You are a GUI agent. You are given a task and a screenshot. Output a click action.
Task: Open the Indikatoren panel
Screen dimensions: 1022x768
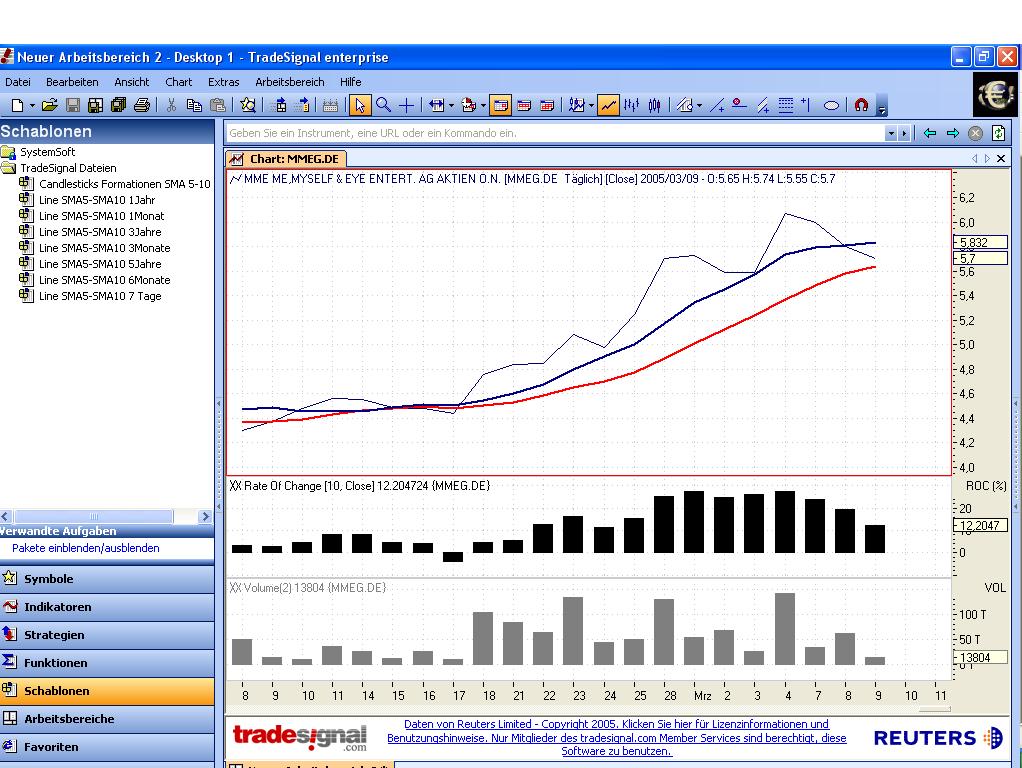point(107,607)
